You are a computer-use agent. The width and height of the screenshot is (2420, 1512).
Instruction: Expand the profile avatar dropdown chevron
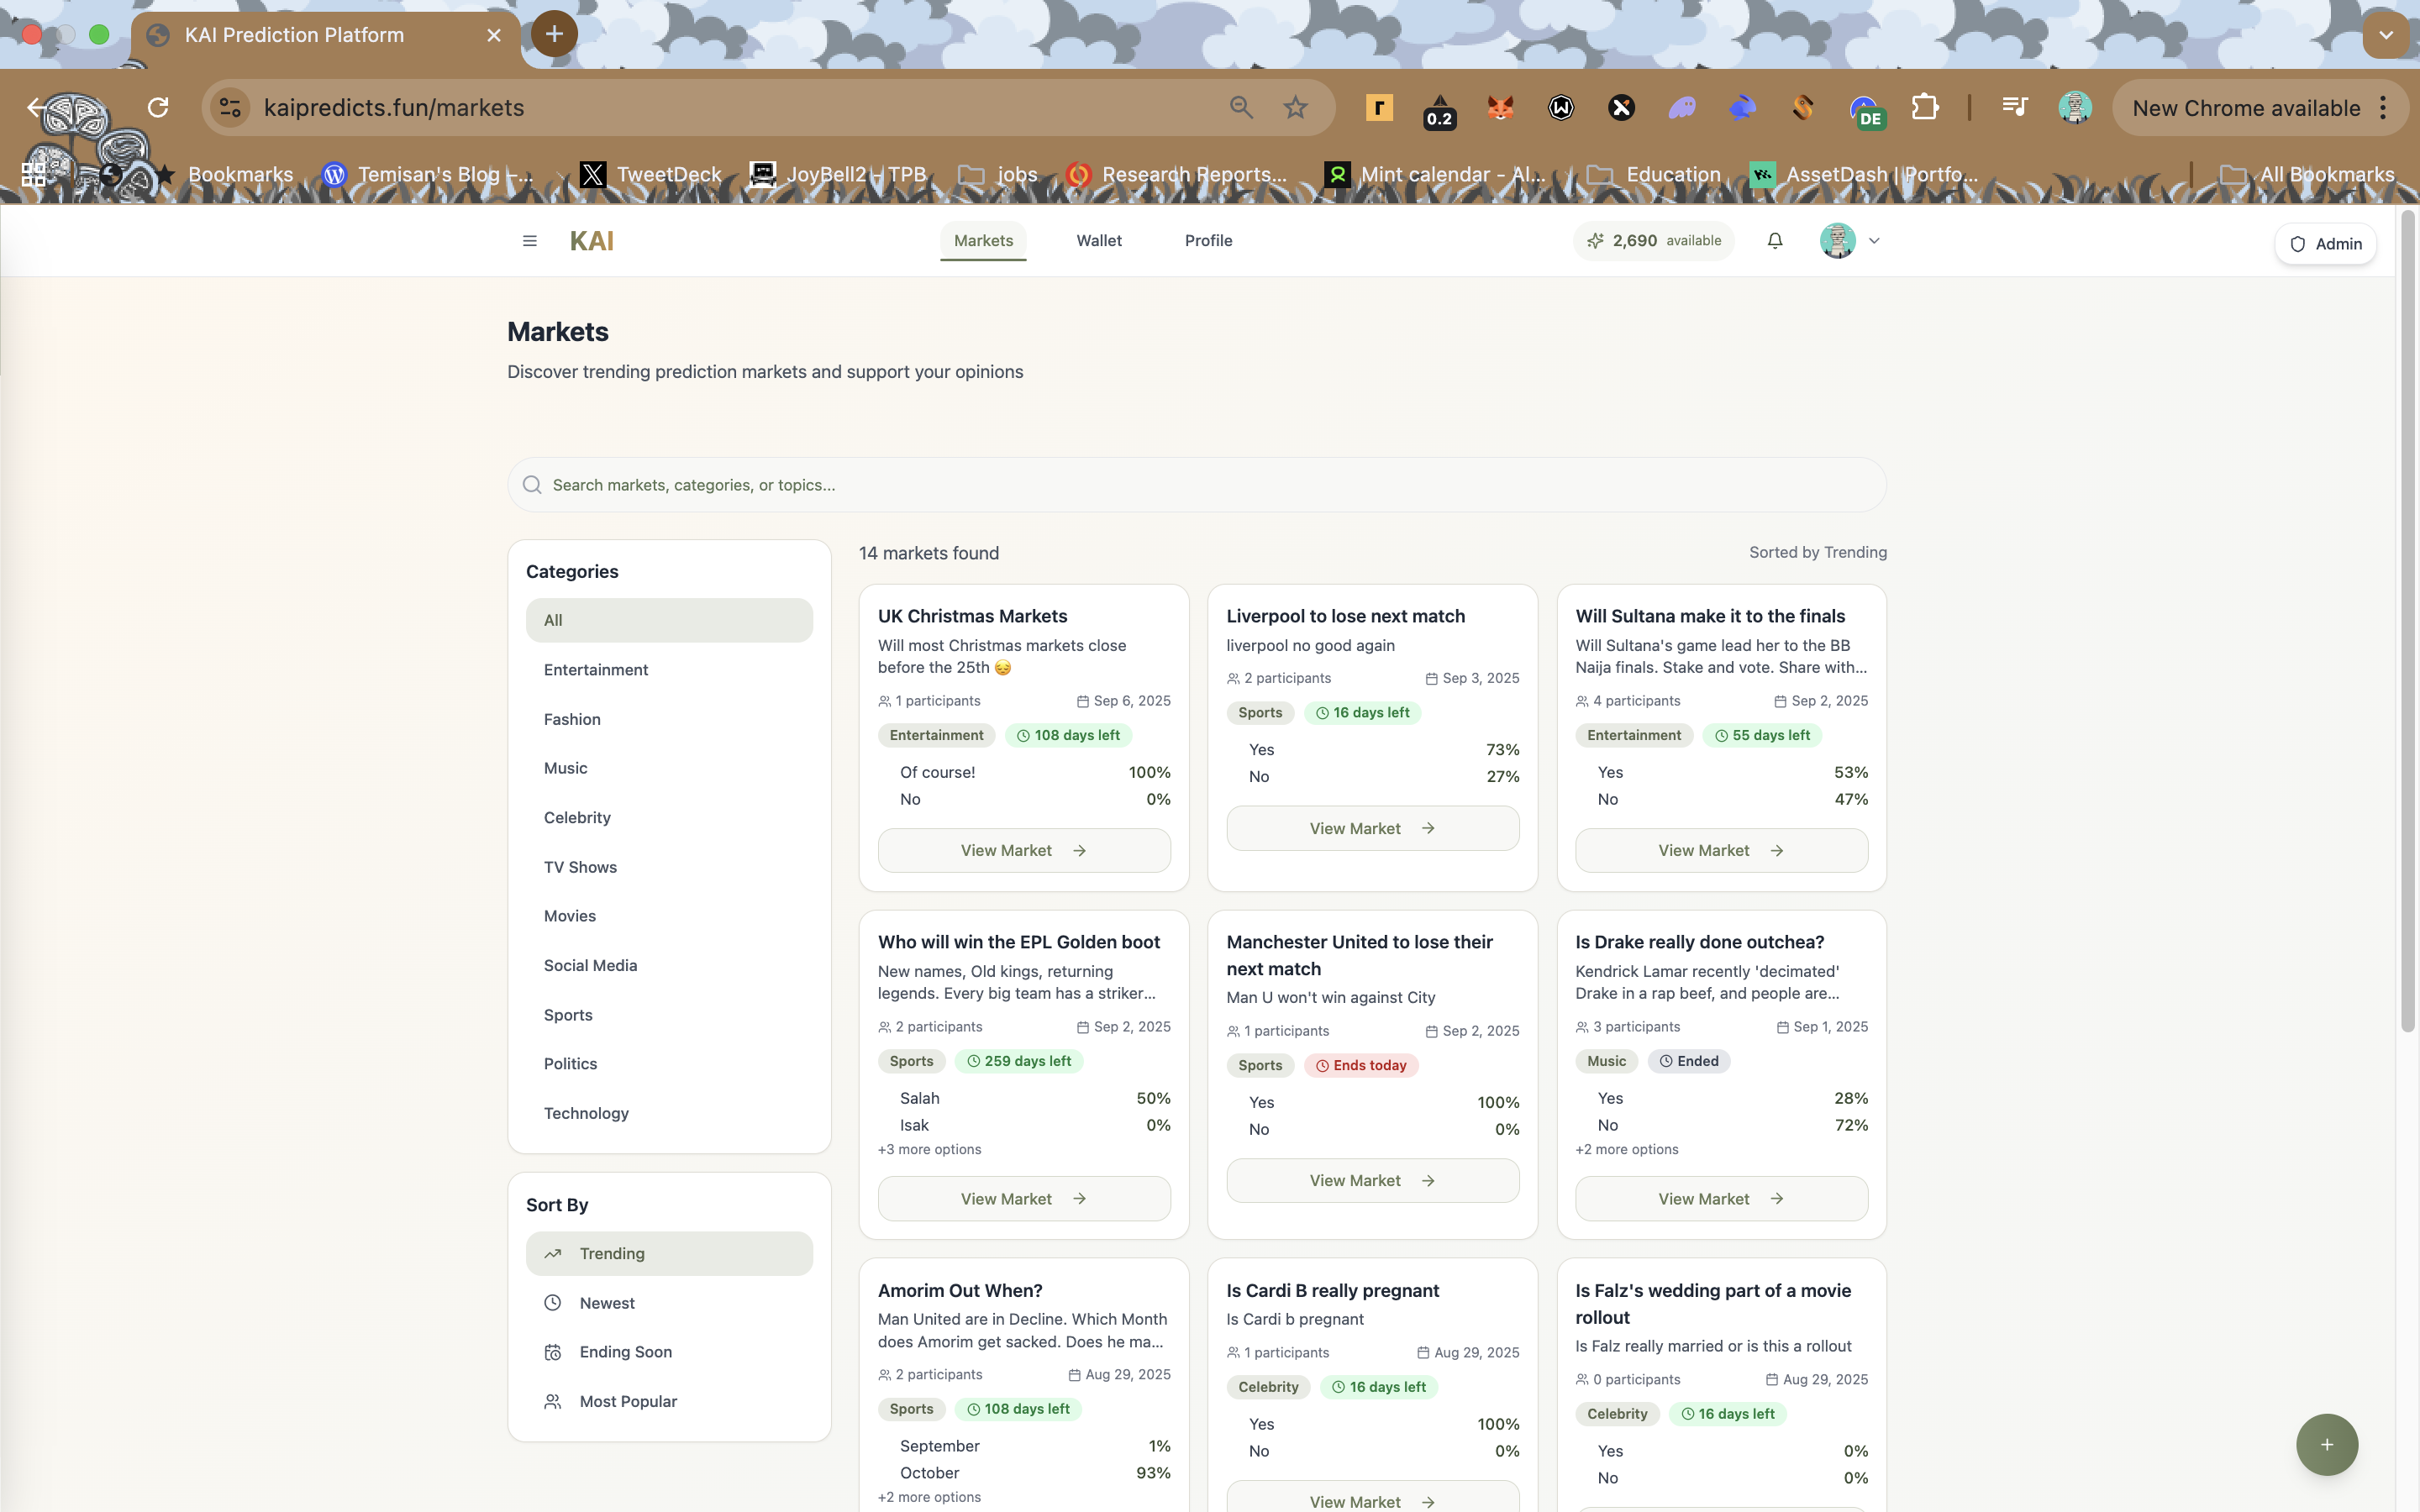pyautogui.click(x=1874, y=241)
